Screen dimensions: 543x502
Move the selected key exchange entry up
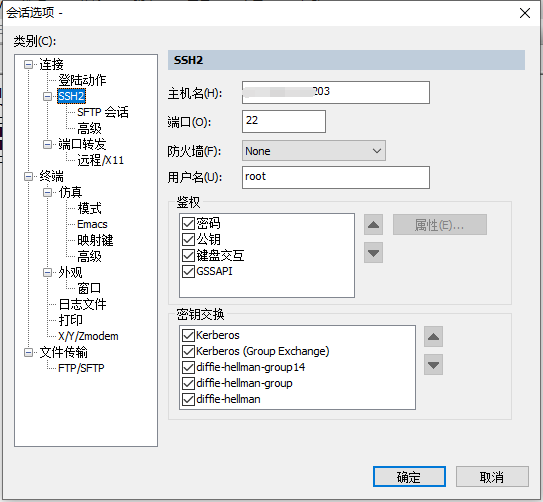[x=433, y=337]
